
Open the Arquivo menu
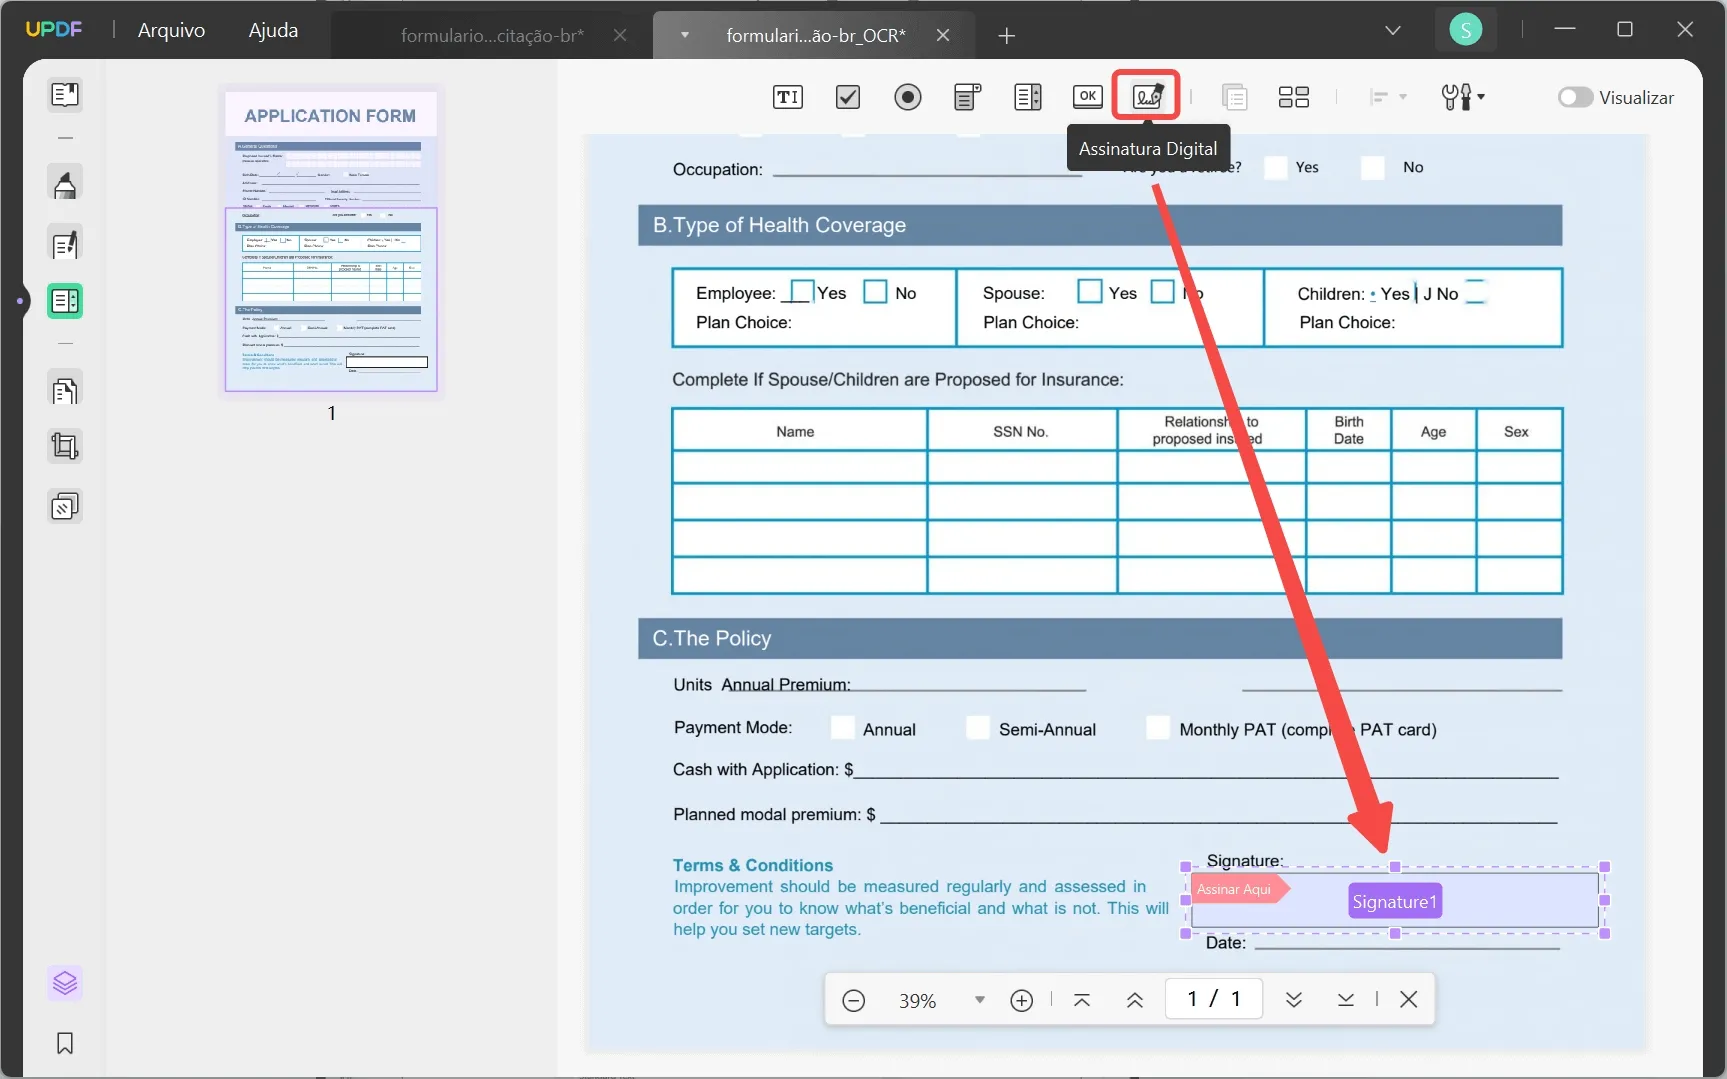tap(171, 30)
